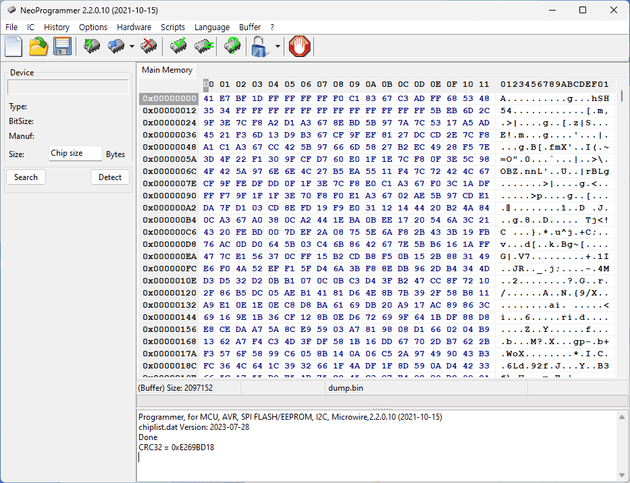Click the padlock Protect icon
The width and height of the screenshot is (630, 483).
point(260,46)
